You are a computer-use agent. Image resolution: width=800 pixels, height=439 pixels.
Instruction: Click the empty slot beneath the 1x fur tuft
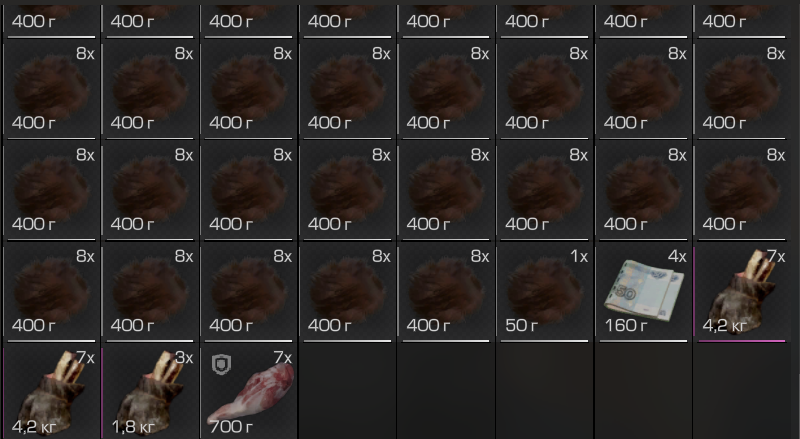545,392
